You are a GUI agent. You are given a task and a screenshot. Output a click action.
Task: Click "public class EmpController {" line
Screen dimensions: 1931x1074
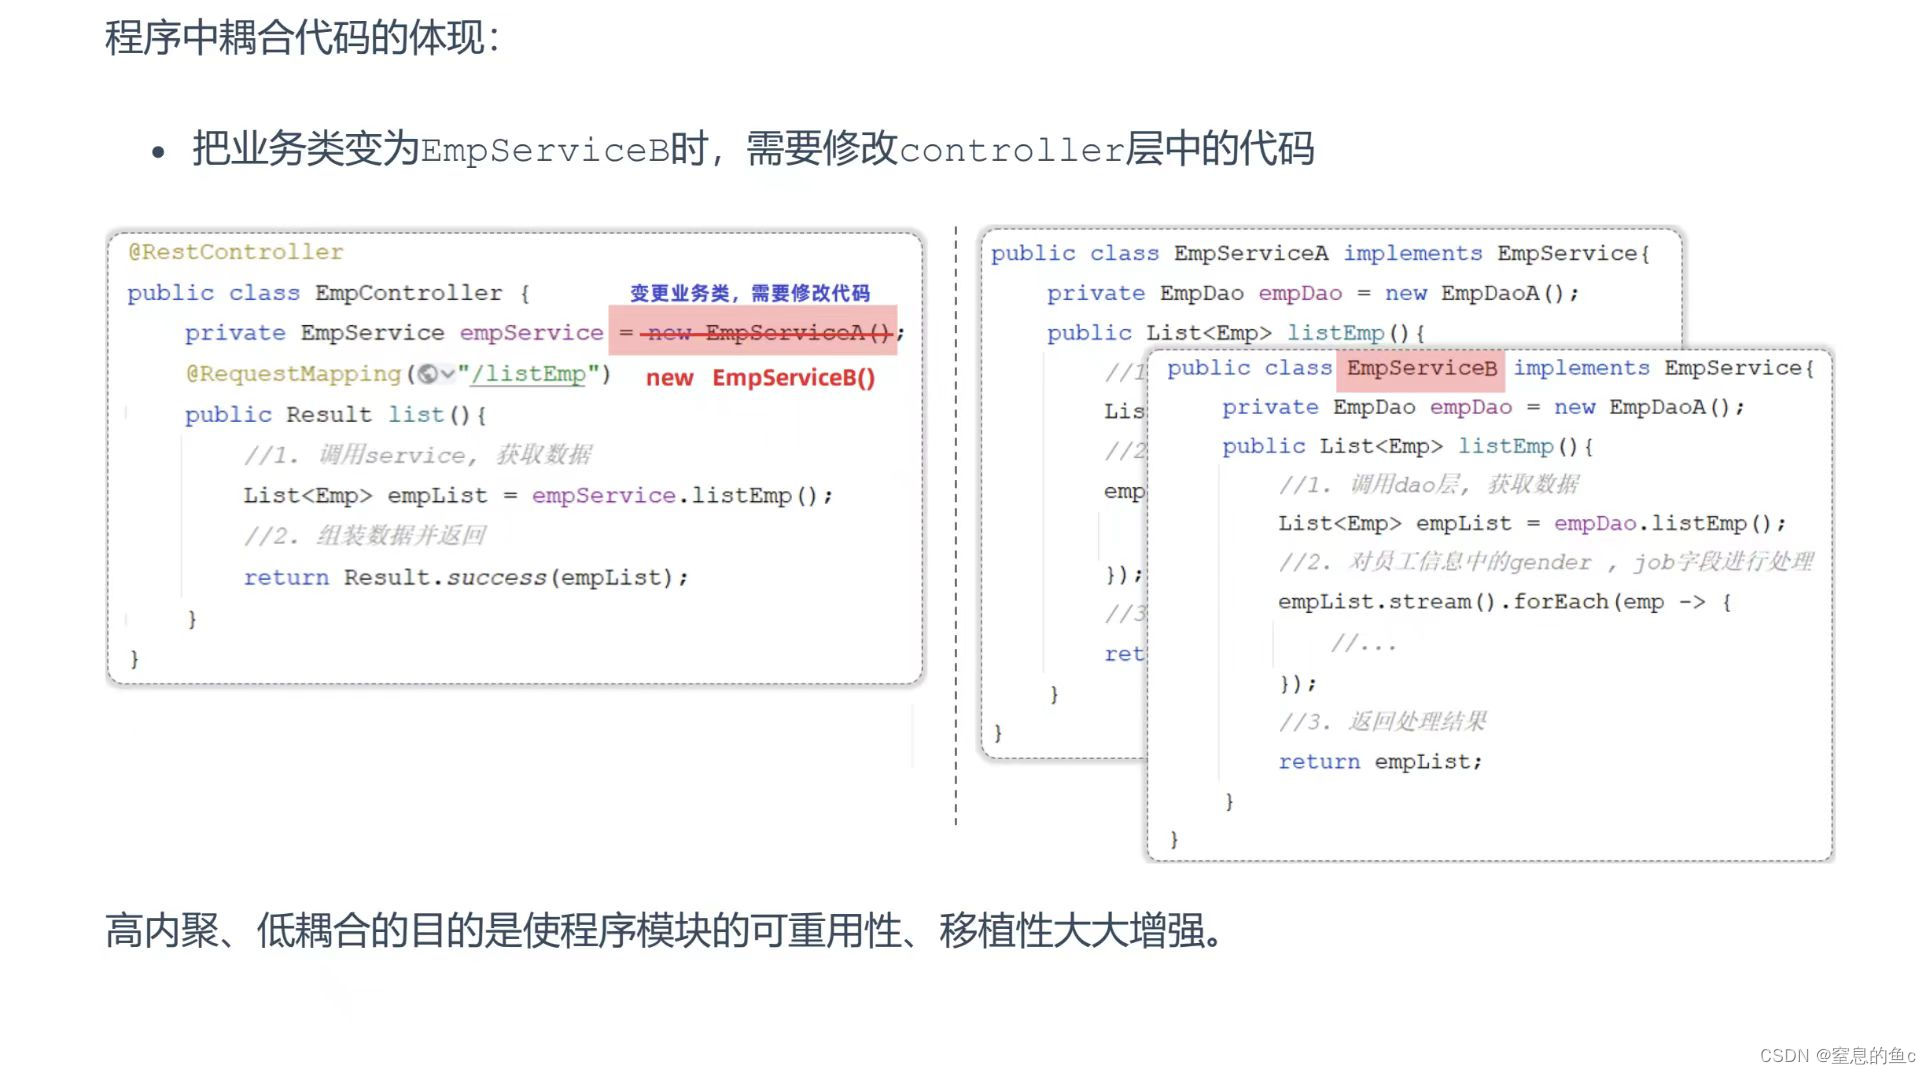(x=328, y=293)
